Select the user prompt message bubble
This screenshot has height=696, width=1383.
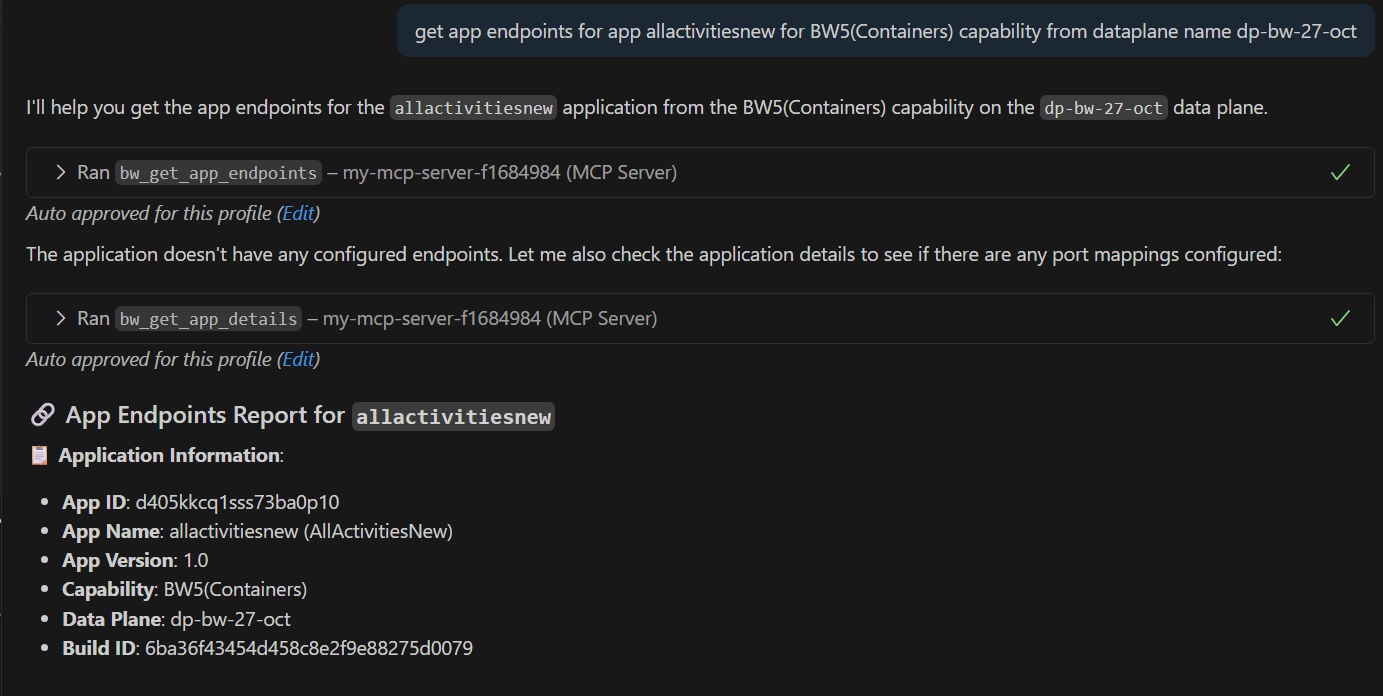885,31
